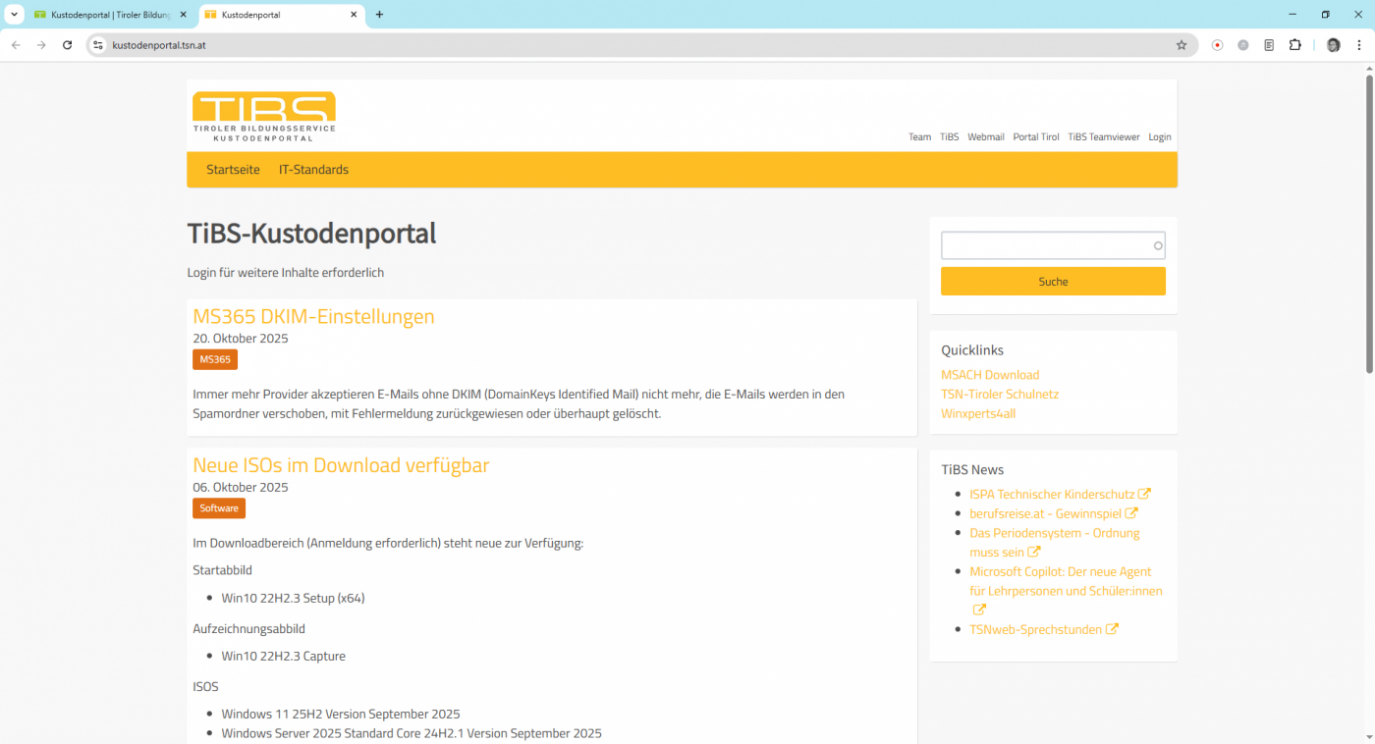Click inside the search input field

1052,245
